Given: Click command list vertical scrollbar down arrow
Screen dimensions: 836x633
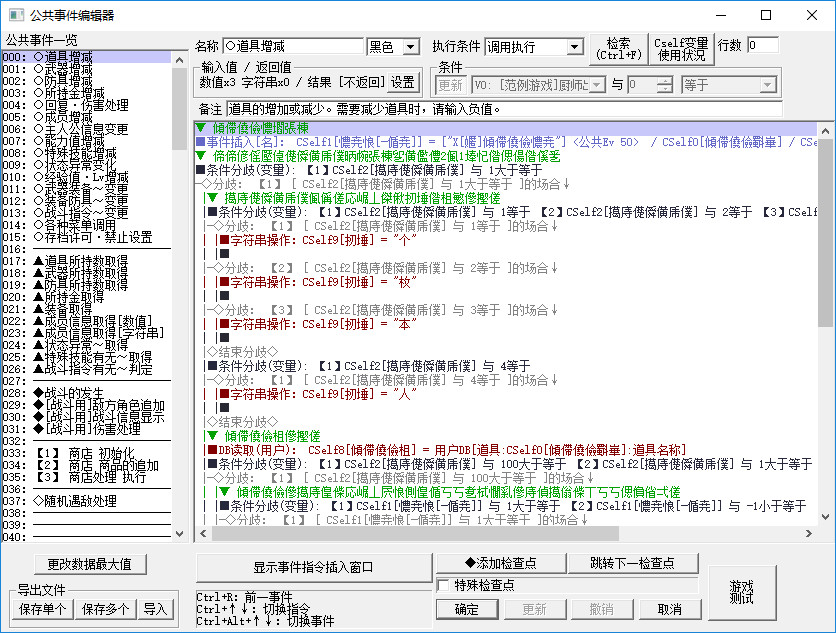Looking at the screenshot, I should tap(825, 516).
